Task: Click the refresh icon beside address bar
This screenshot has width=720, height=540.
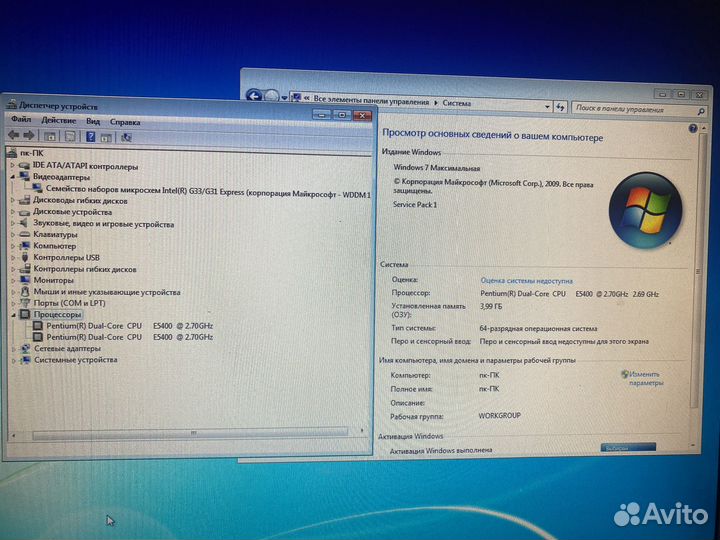Action: tap(560, 107)
